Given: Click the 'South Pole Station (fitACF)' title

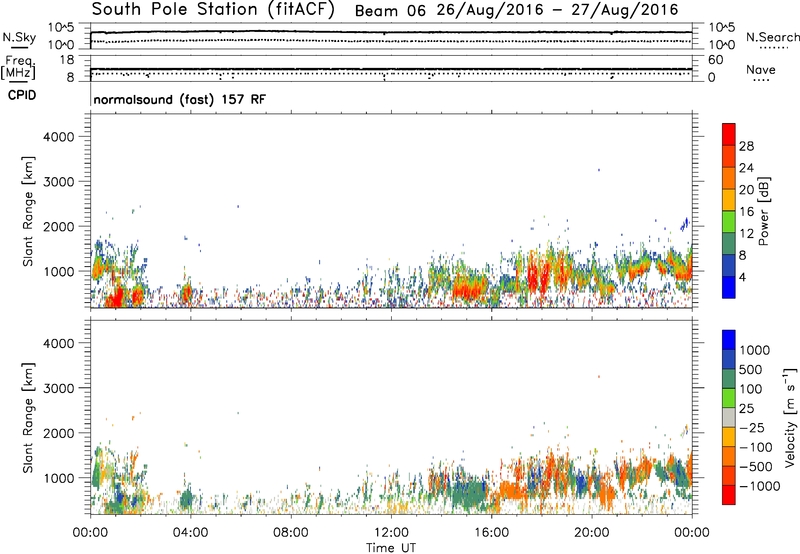Looking at the screenshot, I should 213,10.
